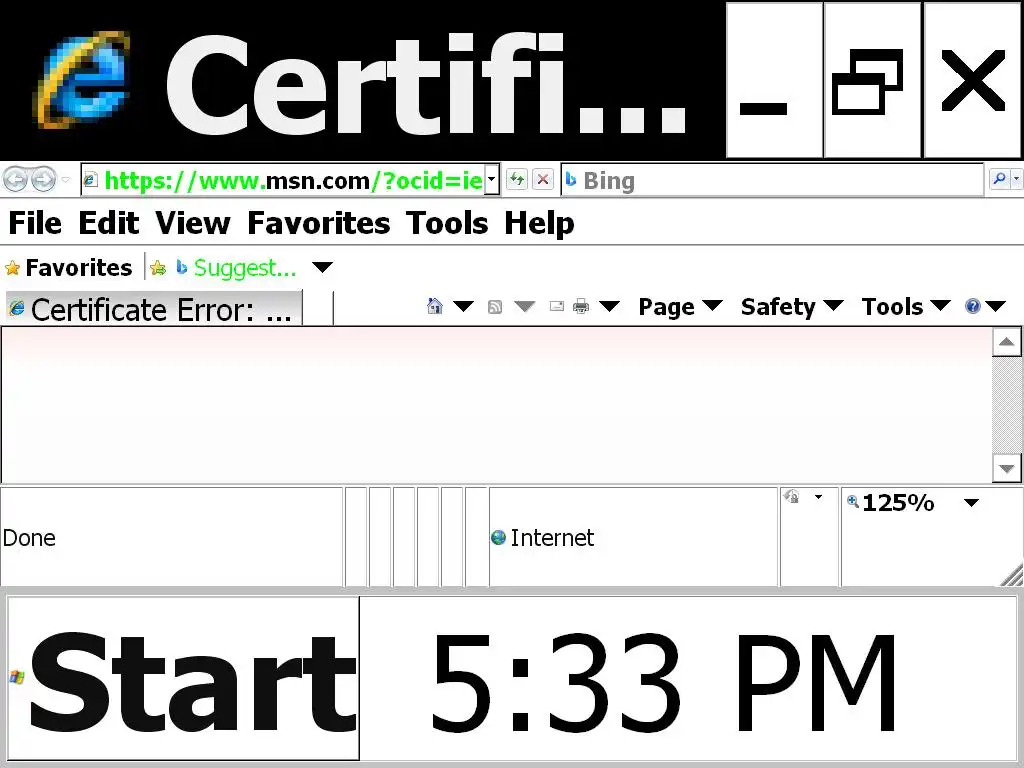Screen dimensions: 1024x768
Task: Click the Internet security zone indicator
Action: [x=633, y=537]
